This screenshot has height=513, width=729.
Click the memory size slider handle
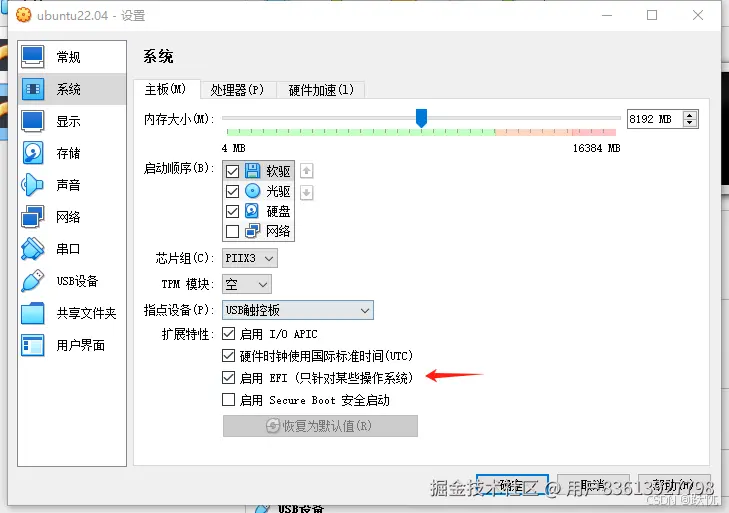point(421,118)
